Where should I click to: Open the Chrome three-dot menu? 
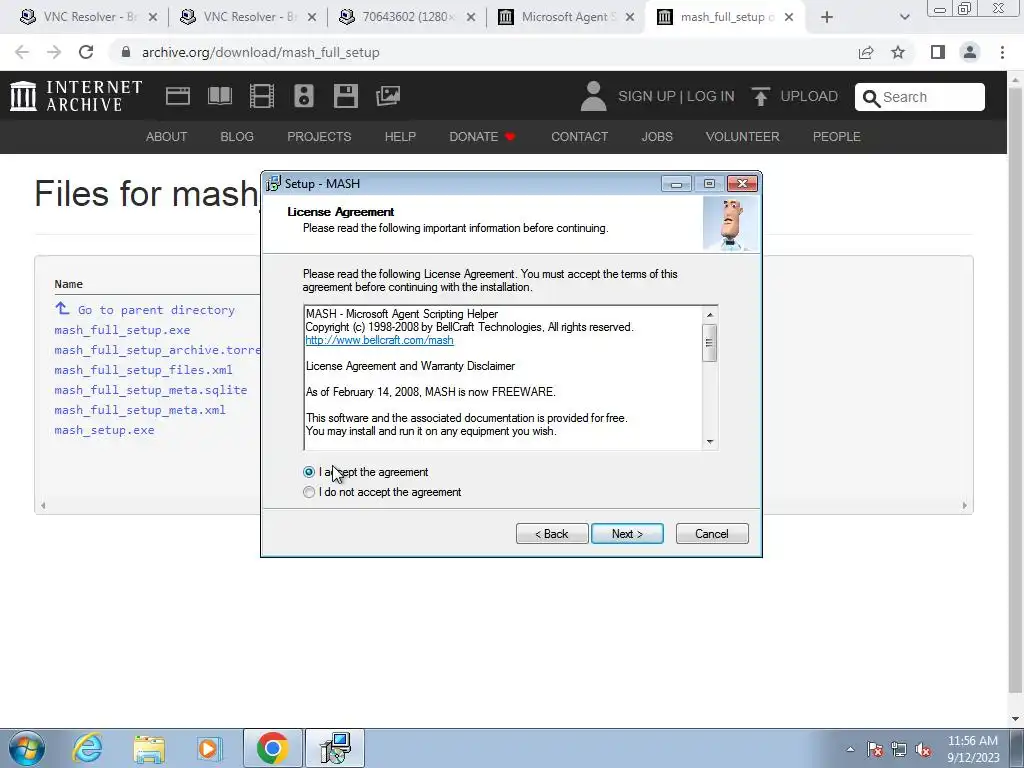tap(1002, 52)
